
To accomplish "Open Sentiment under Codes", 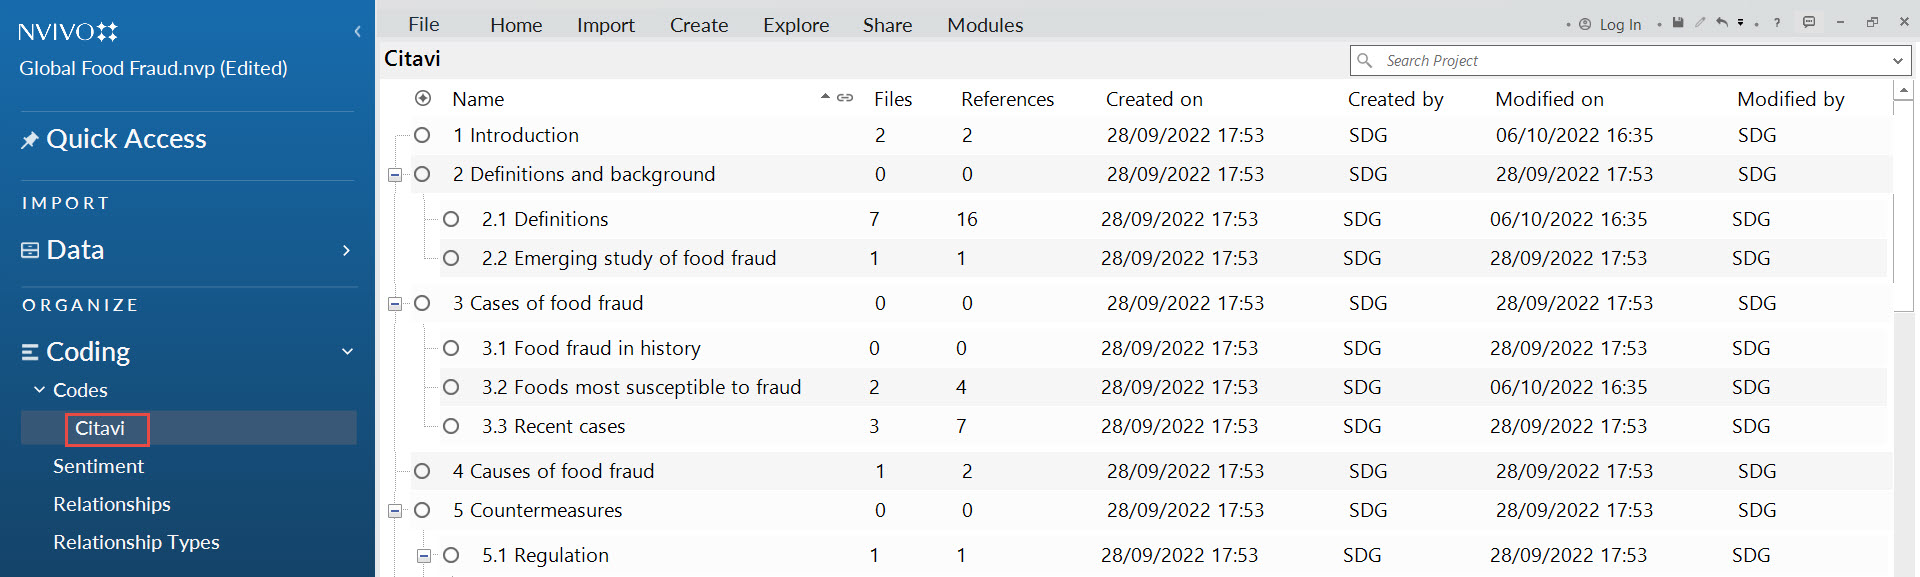I will [x=98, y=466].
